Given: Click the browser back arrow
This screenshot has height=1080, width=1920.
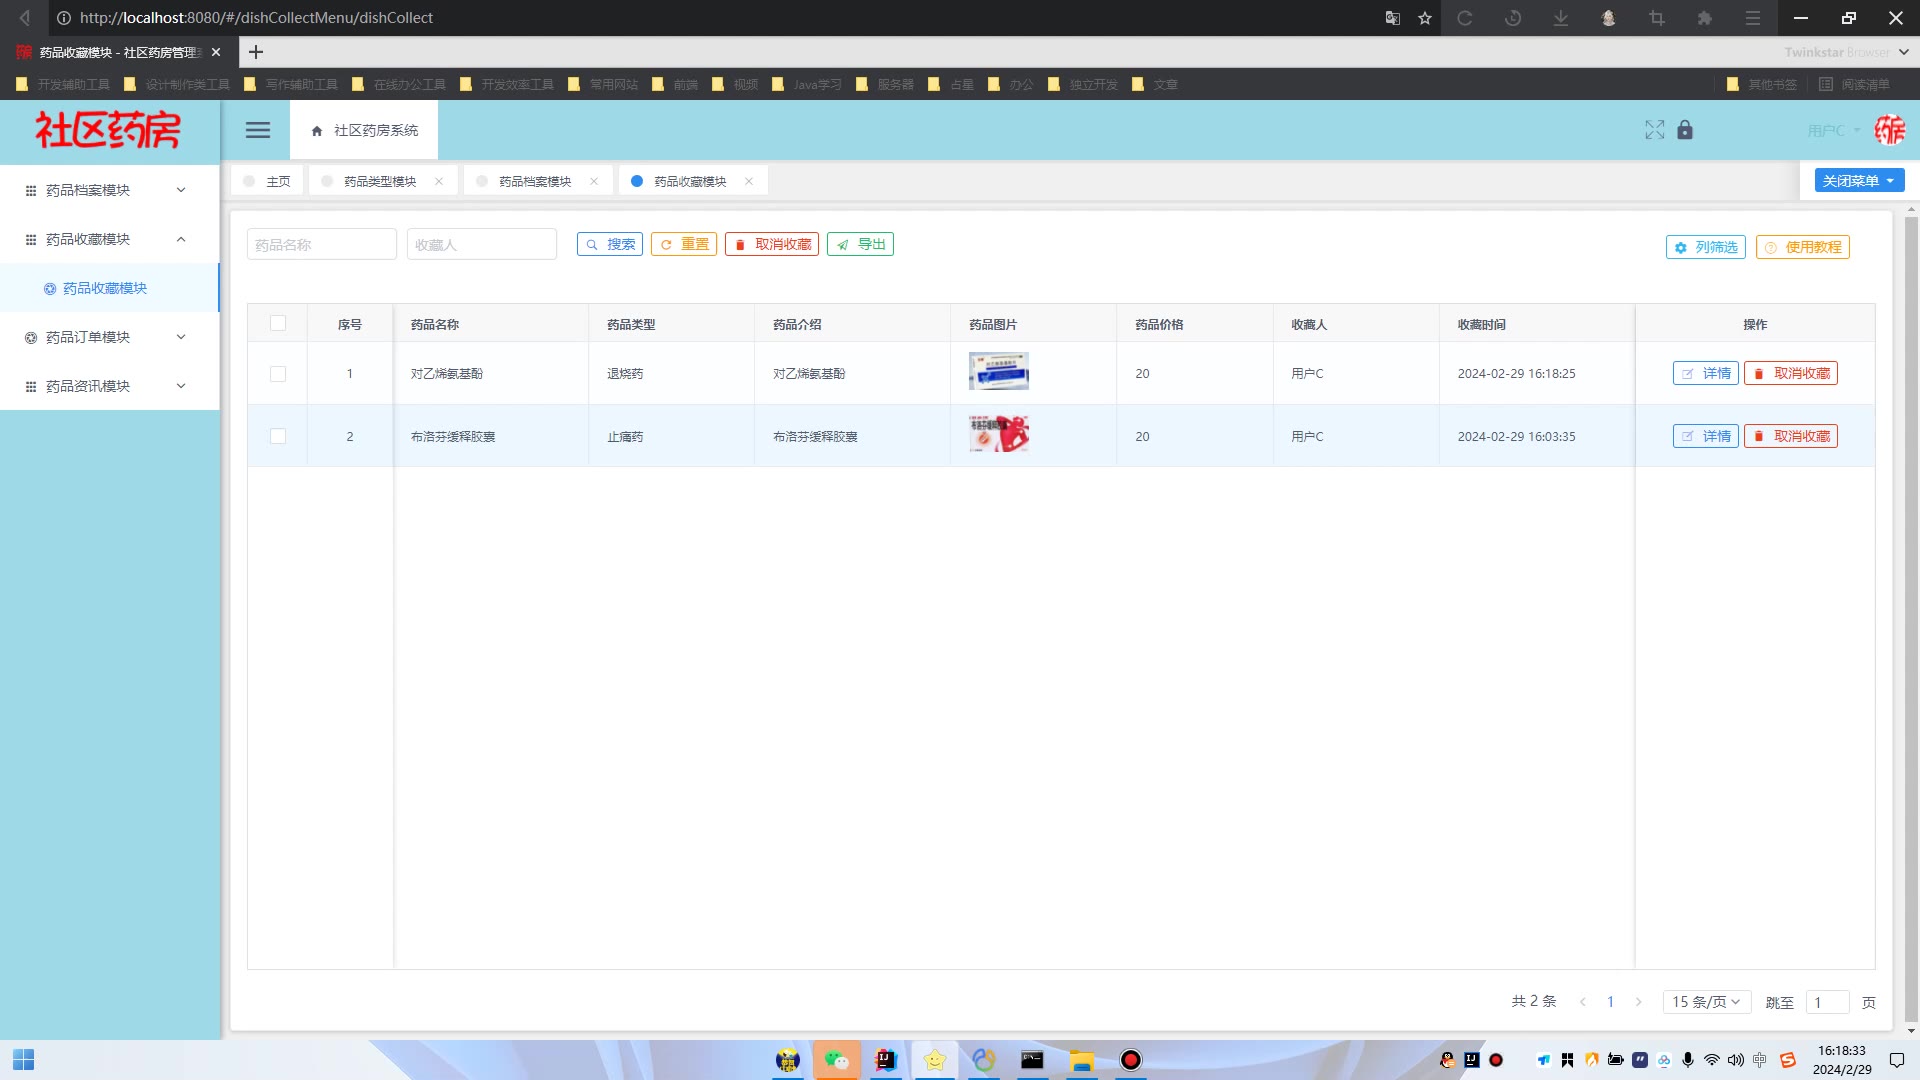Looking at the screenshot, I should [x=25, y=18].
